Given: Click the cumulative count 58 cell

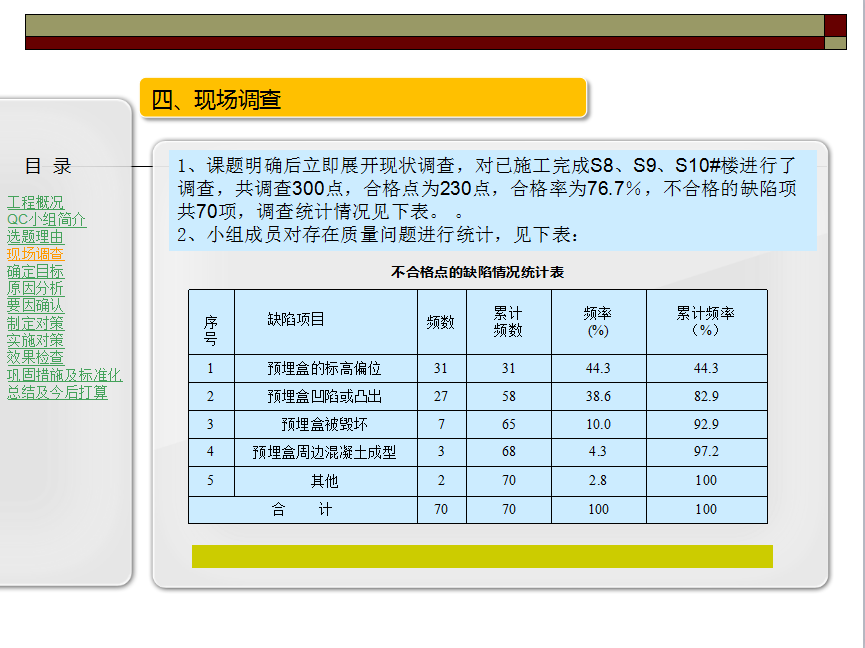Looking at the screenshot, I should pos(509,397).
